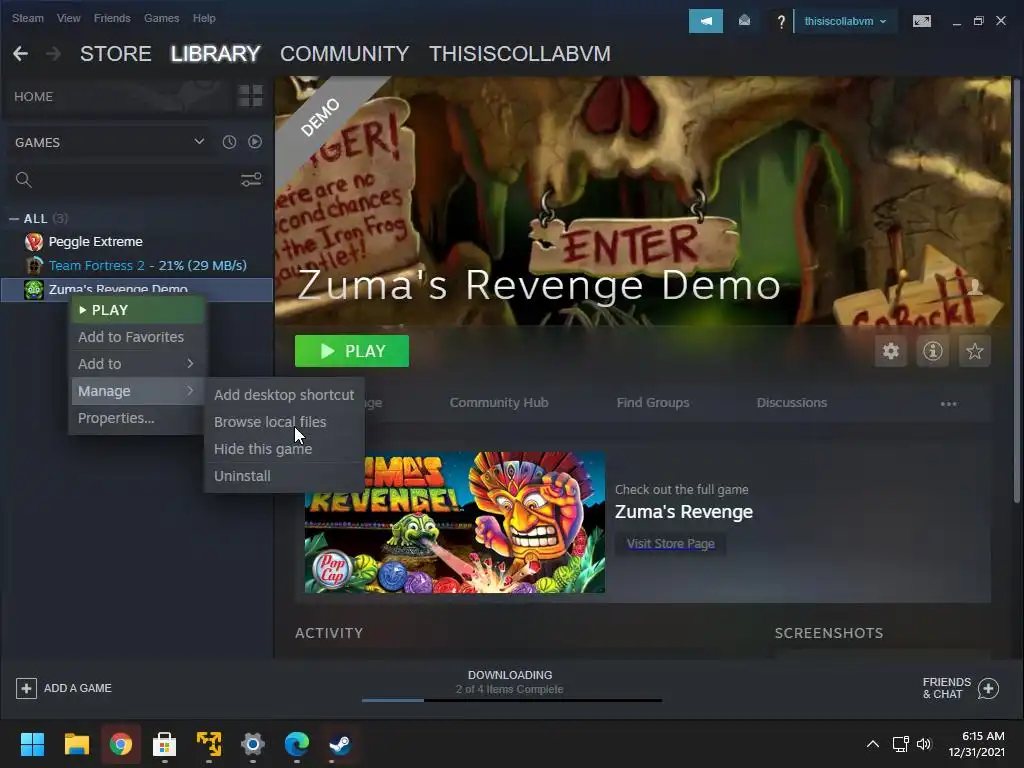
Task: Expand the Manage submenu
Action: click(136, 391)
